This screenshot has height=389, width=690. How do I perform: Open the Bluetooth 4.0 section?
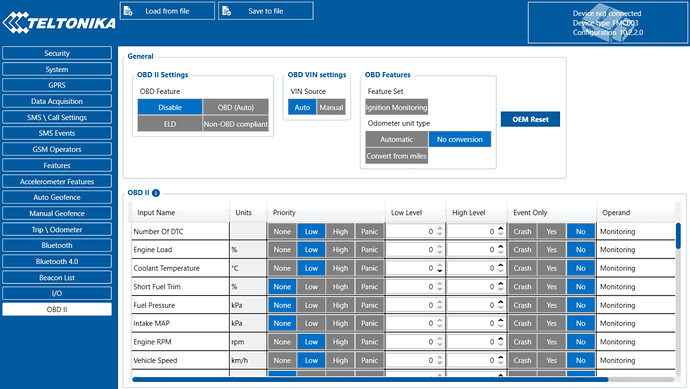pyautogui.click(x=57, y=261)
